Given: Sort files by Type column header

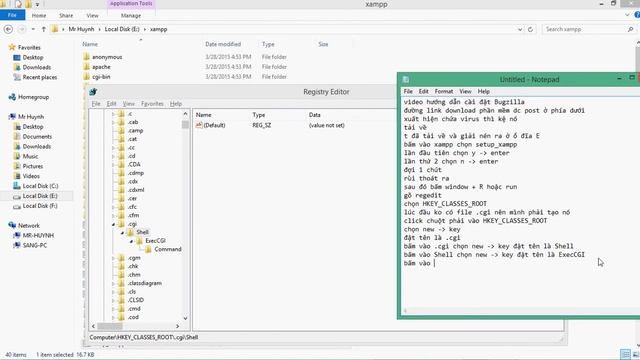Looking at the screenshot, I should 268,44.
